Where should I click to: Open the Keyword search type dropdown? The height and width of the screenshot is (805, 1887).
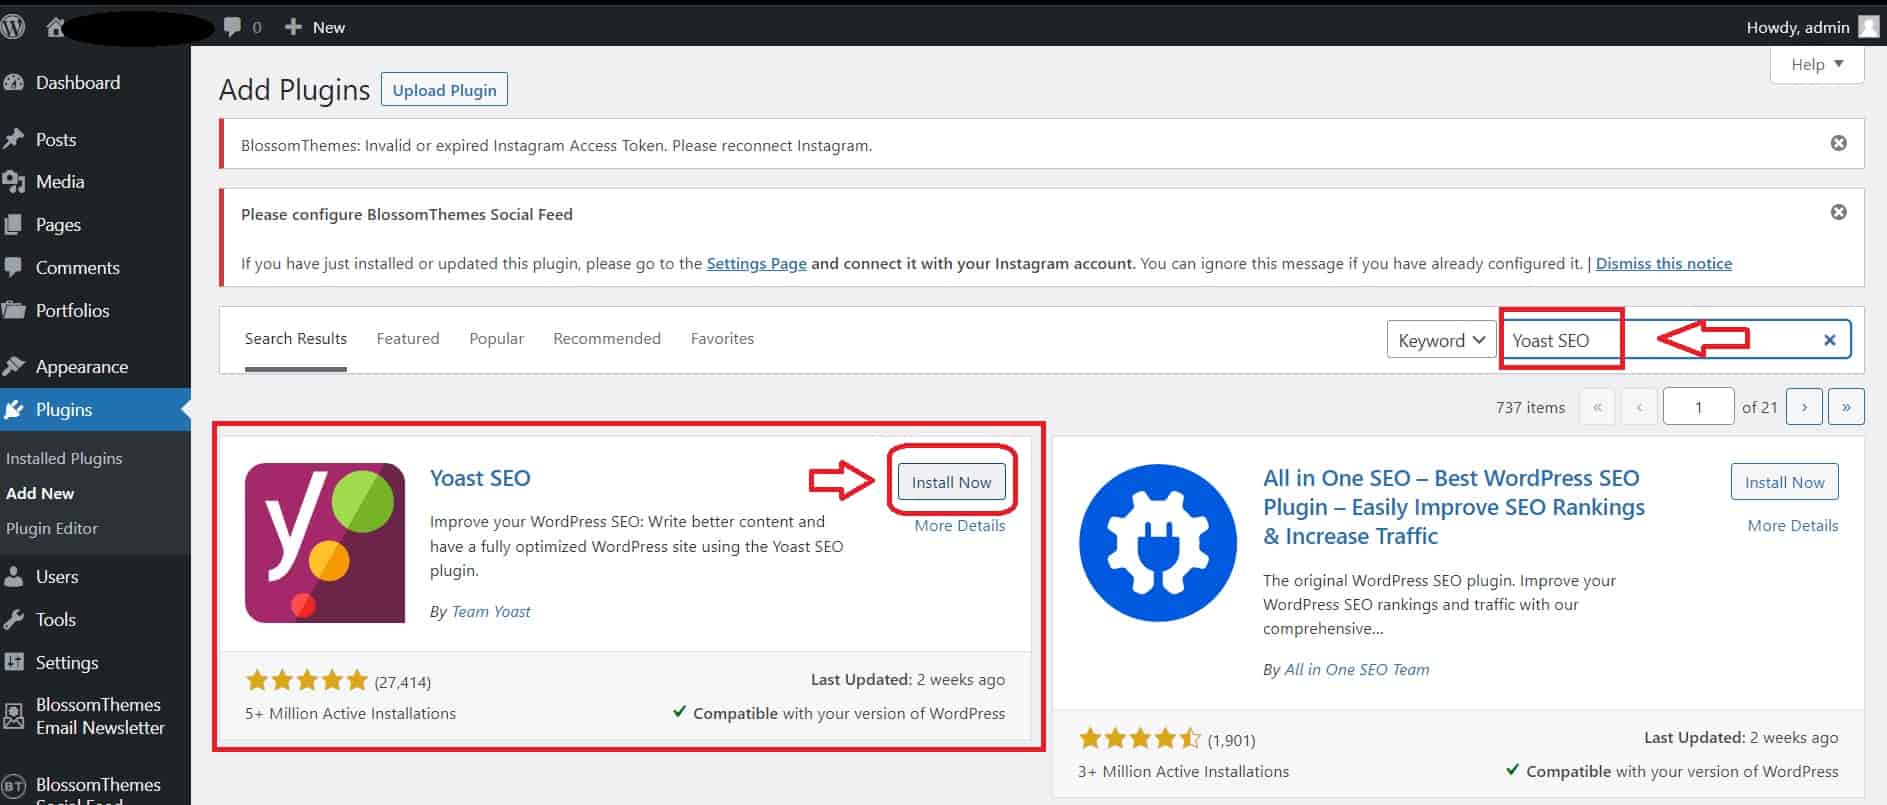point(1441,340)
